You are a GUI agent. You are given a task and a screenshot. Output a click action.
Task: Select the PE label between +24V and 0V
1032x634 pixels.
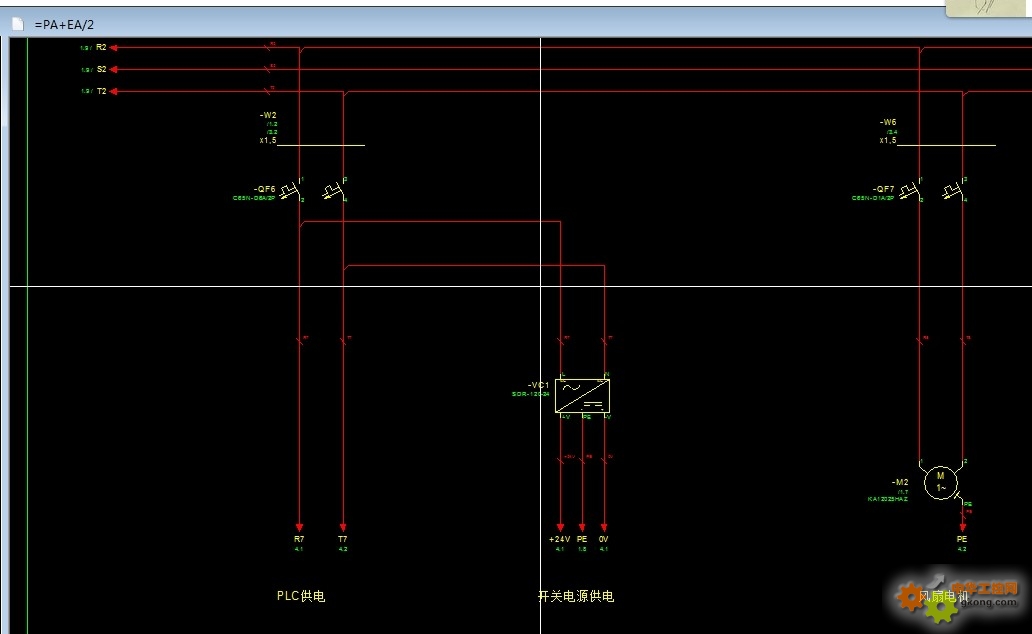(582, 539)
